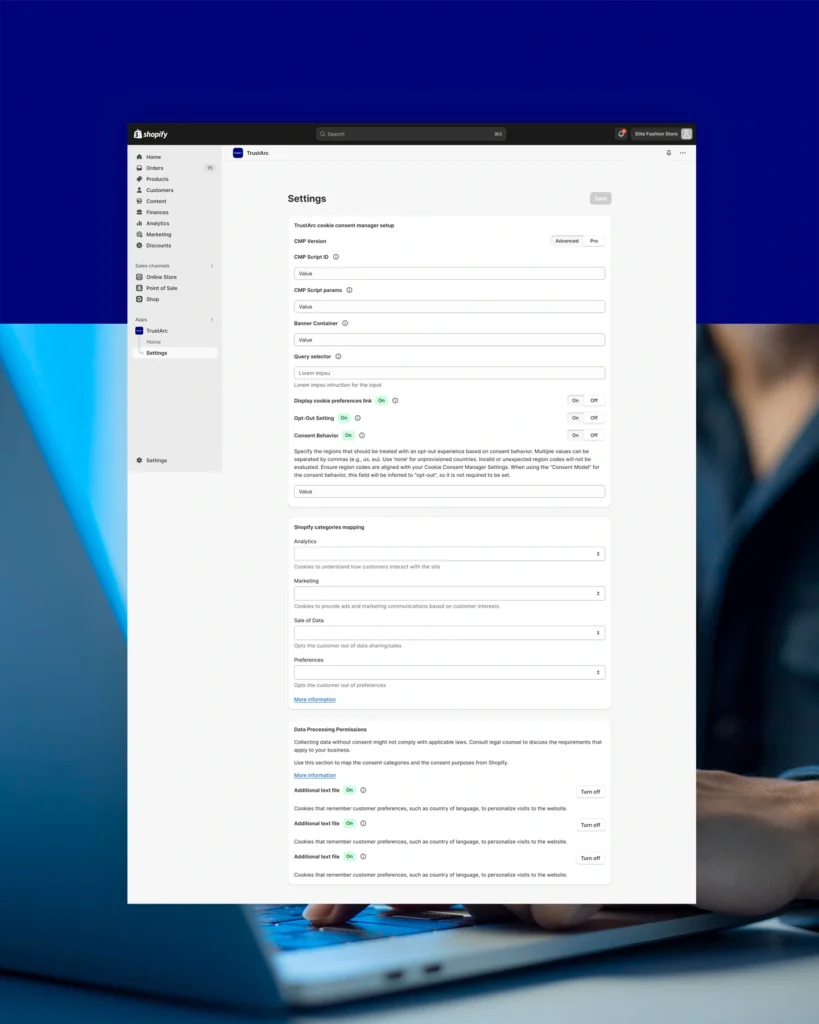819x1024 pixels.
Task: Focus the Banner Container field
Action: coord(449,340)
